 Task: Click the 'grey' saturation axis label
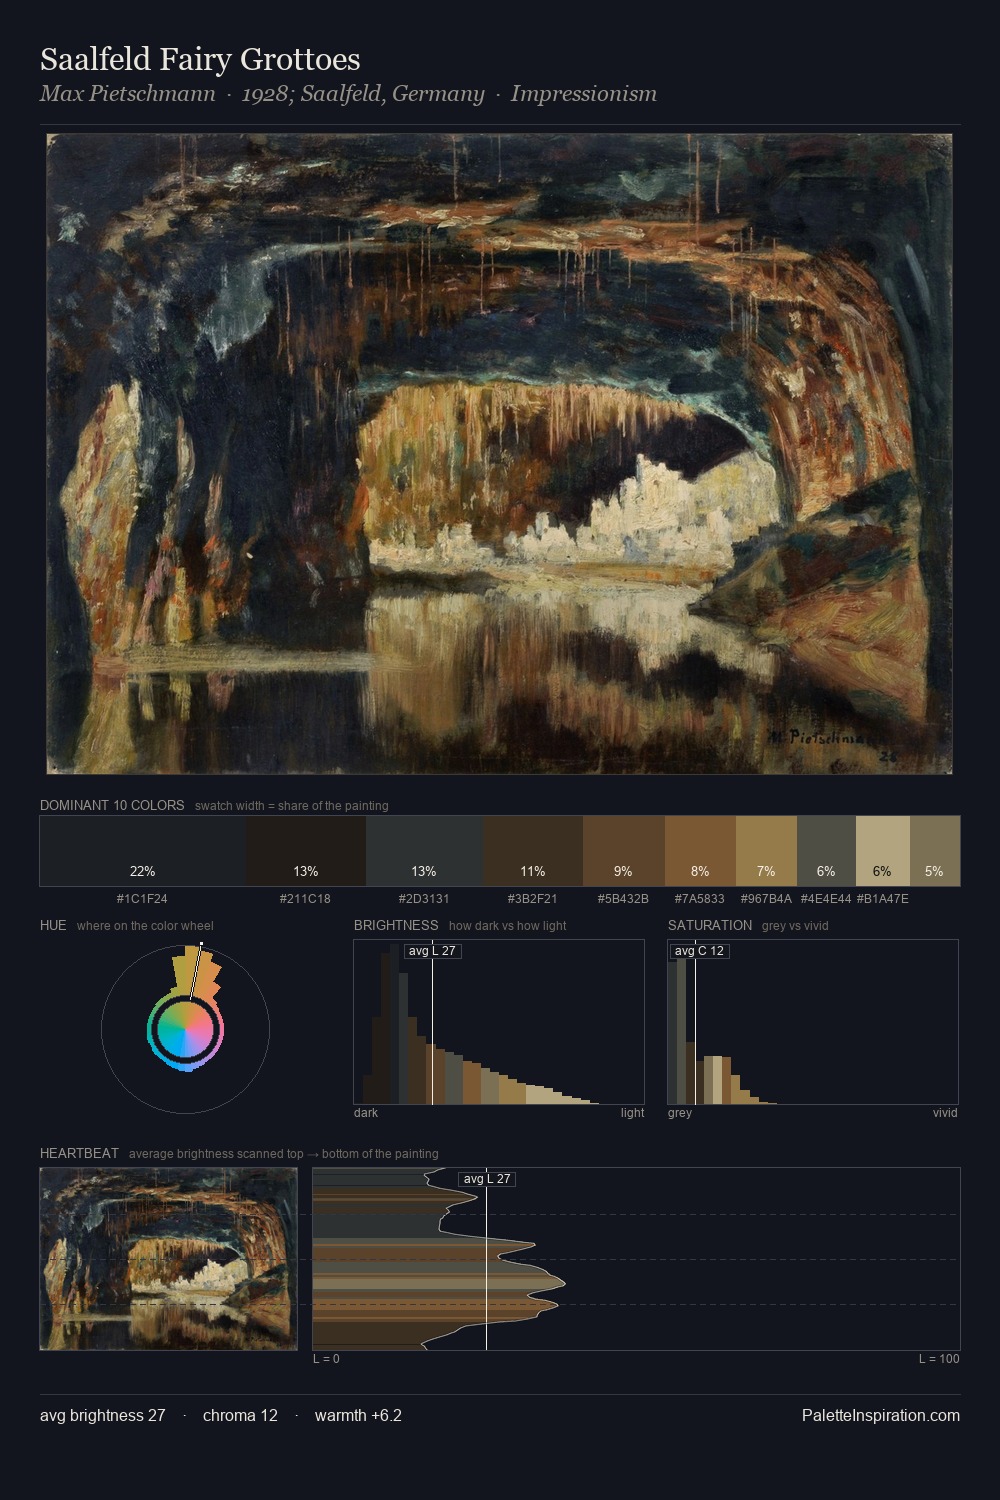pos(680,1113)
